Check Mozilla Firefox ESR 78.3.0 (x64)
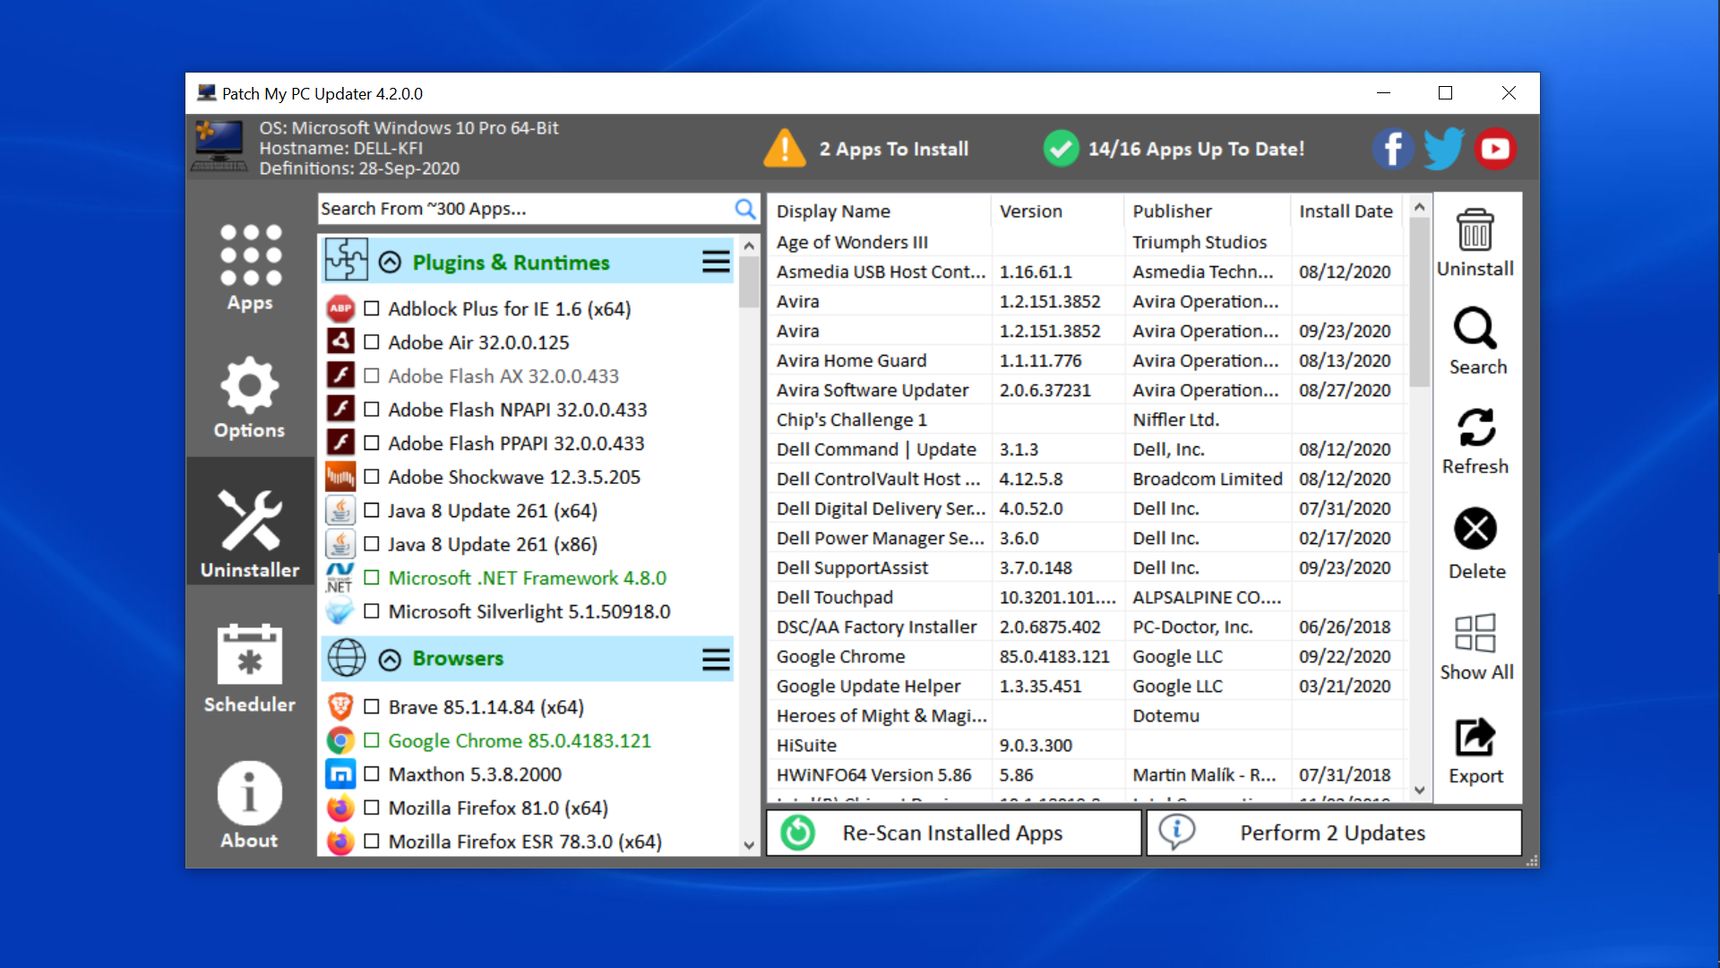The width and height of the screenshot is (1720, 968). 371,841
